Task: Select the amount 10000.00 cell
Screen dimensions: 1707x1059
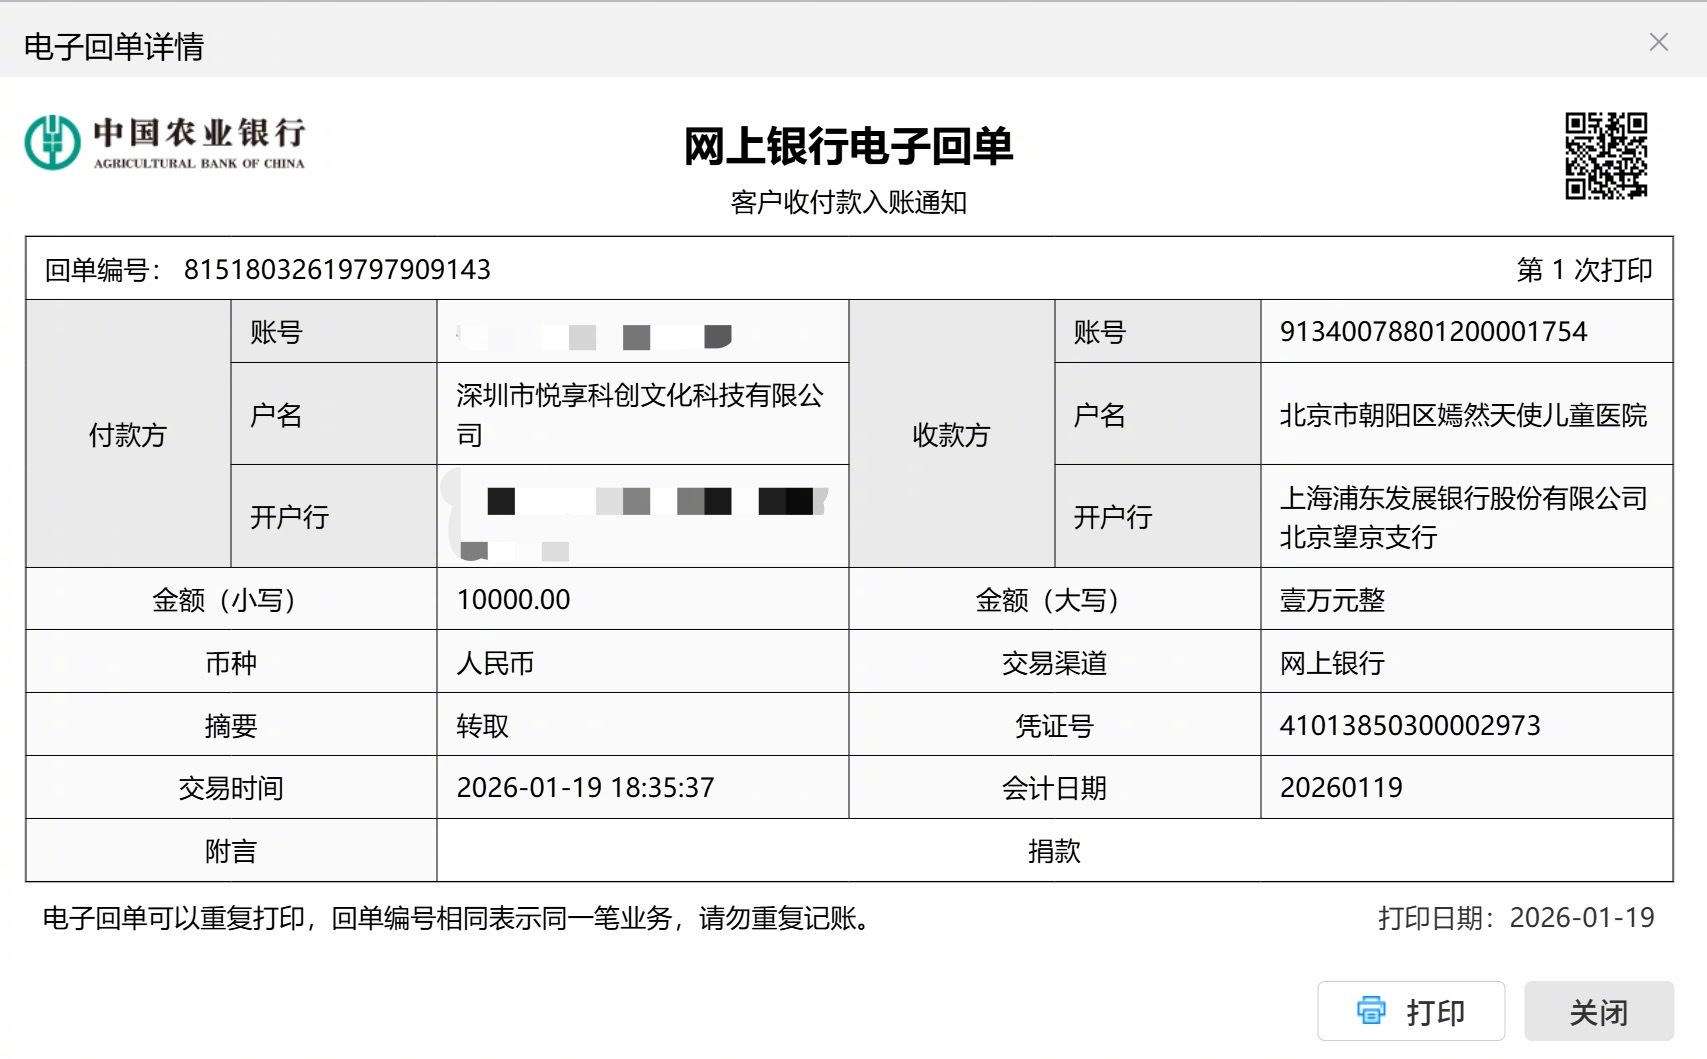Action: coord(514,599)
